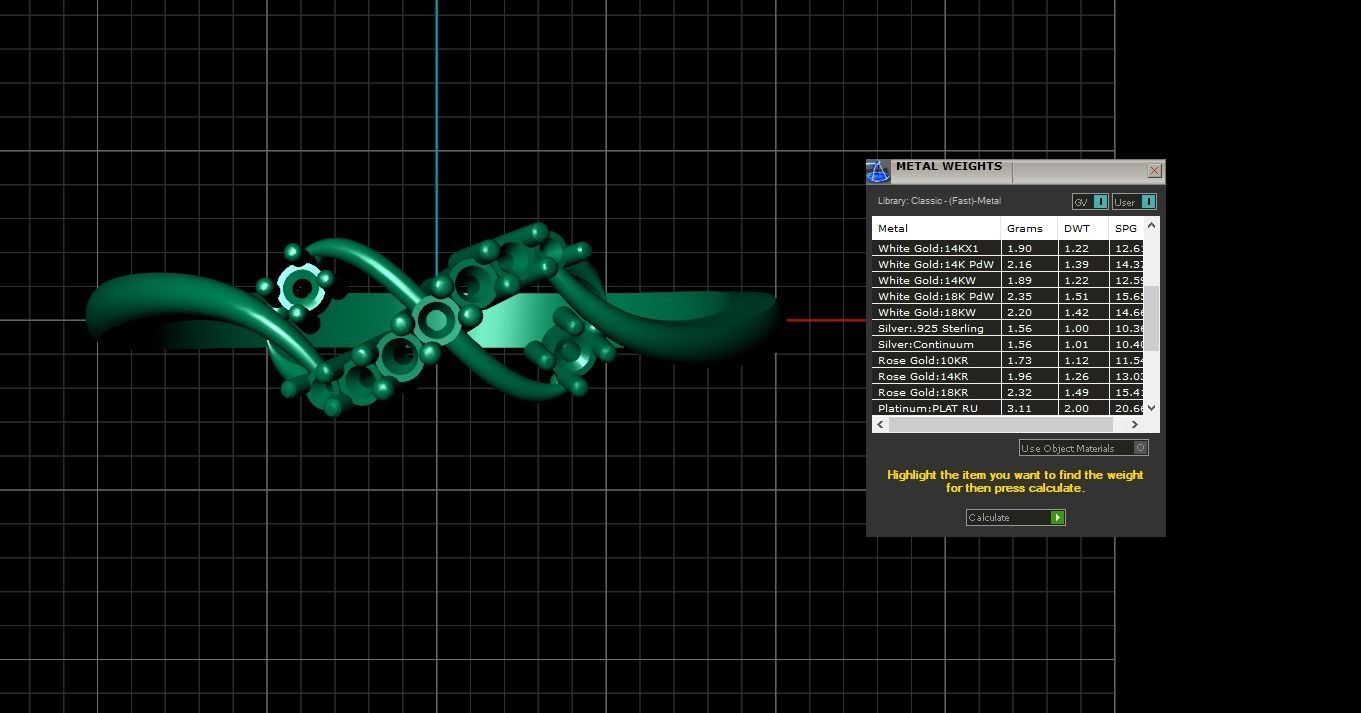1361x713 pixels.
Task: Click the Library: Classic - (Fast)-Metal label
Action: 939,201
